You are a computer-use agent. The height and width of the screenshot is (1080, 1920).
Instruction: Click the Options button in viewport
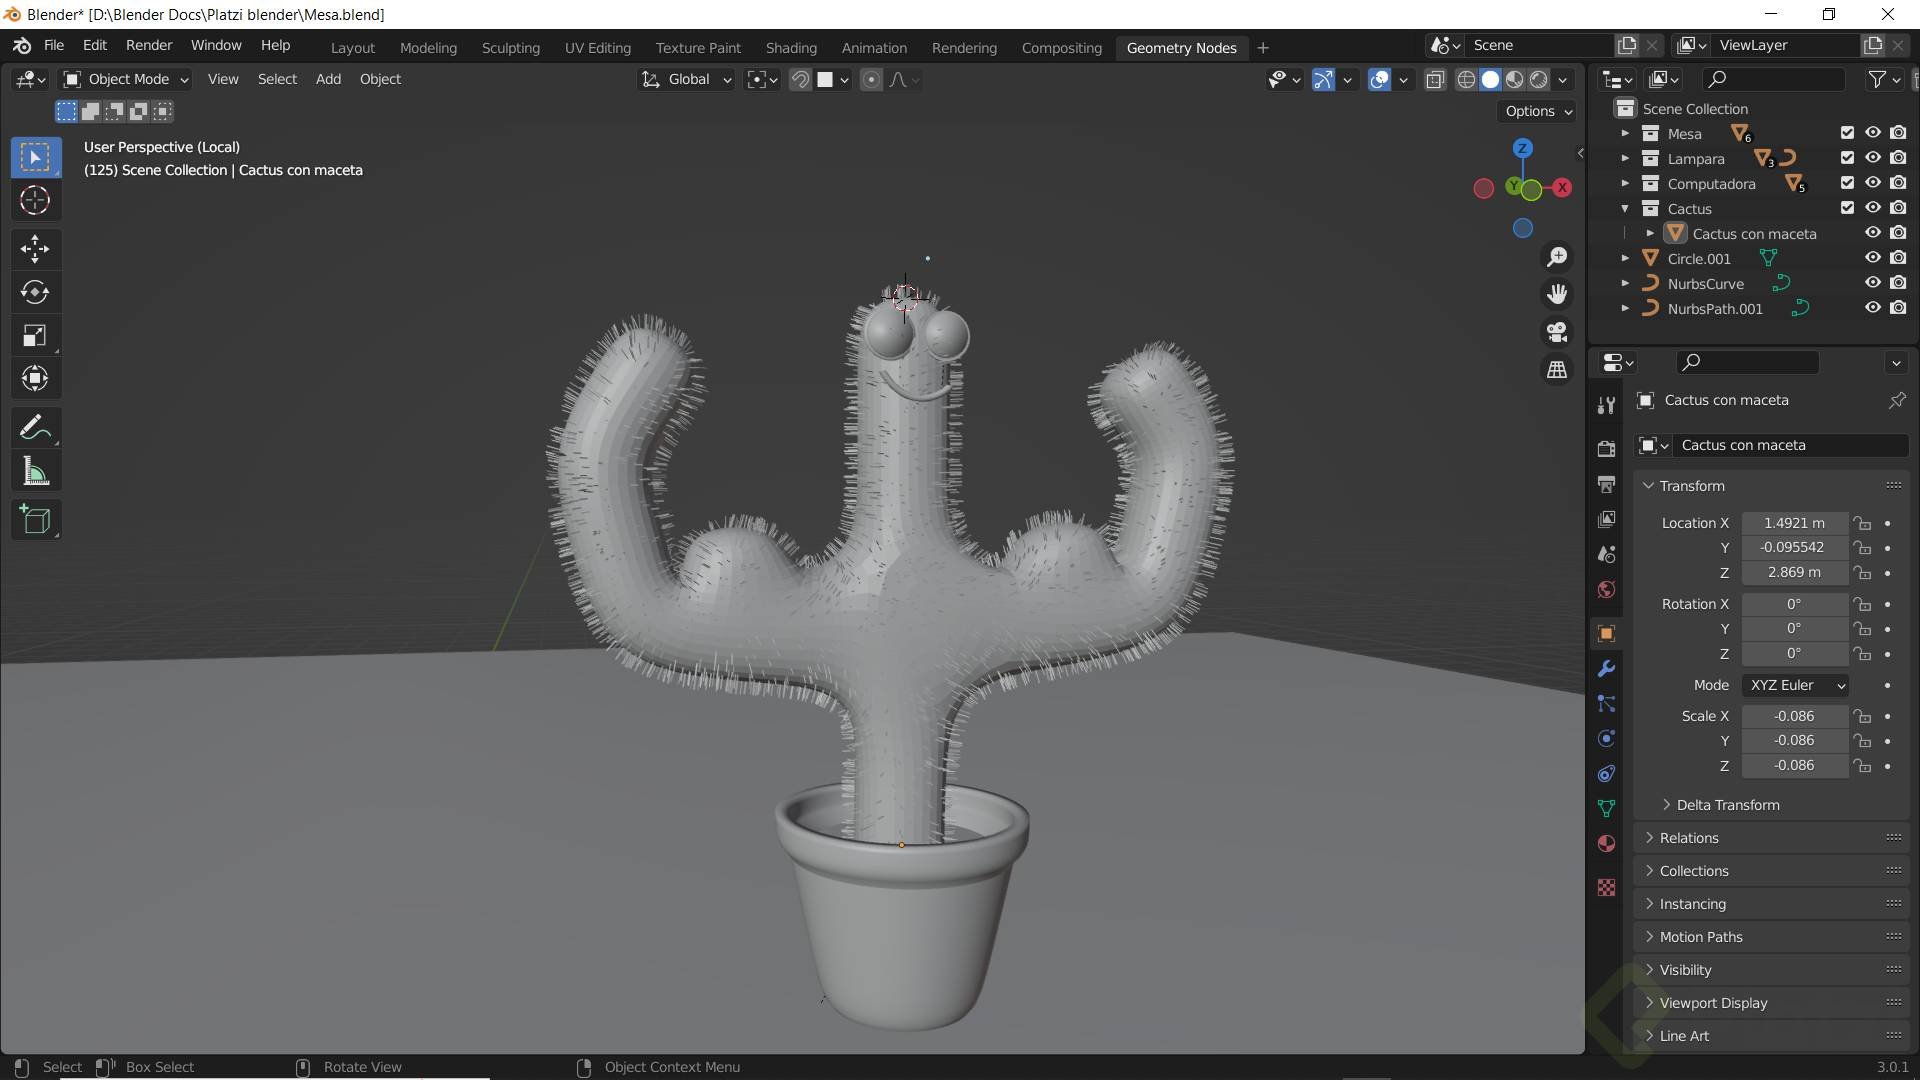click(x=1538, y=111)
